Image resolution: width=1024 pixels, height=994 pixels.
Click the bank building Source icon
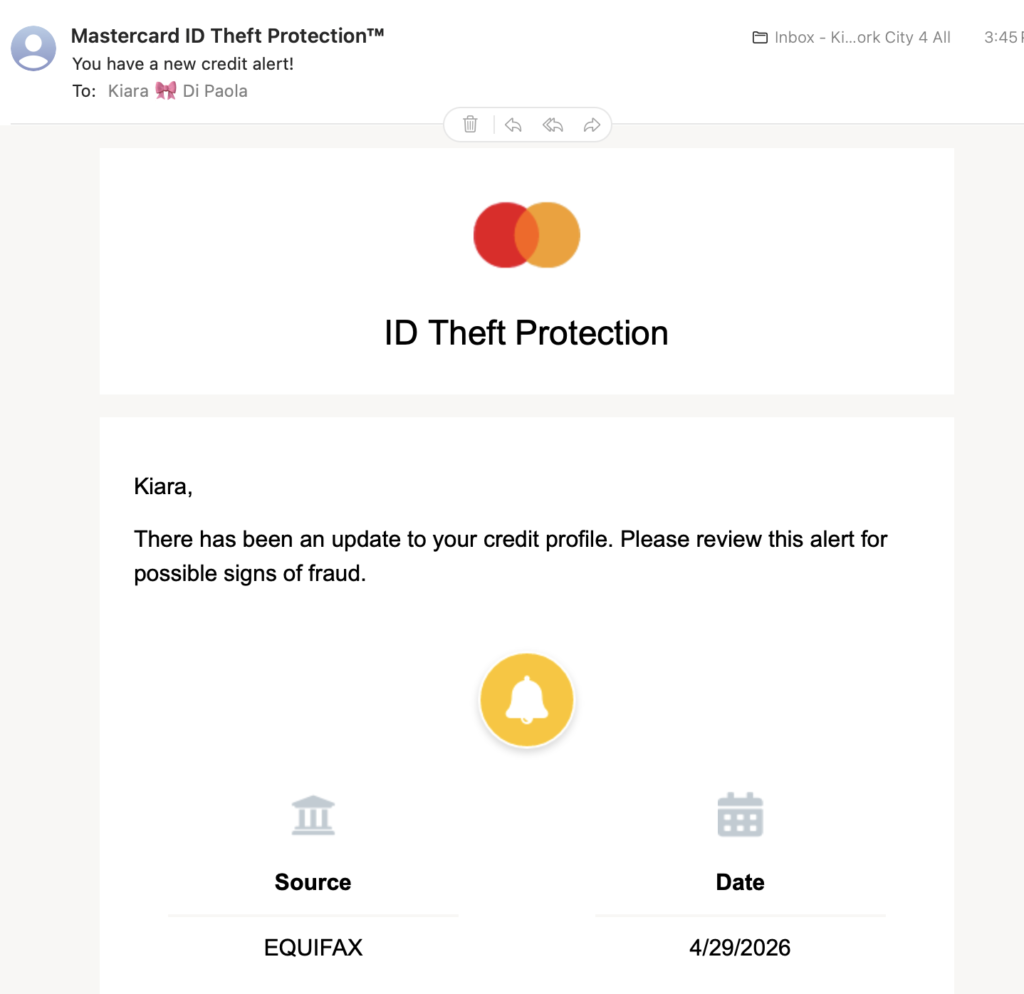click(313, 815)
